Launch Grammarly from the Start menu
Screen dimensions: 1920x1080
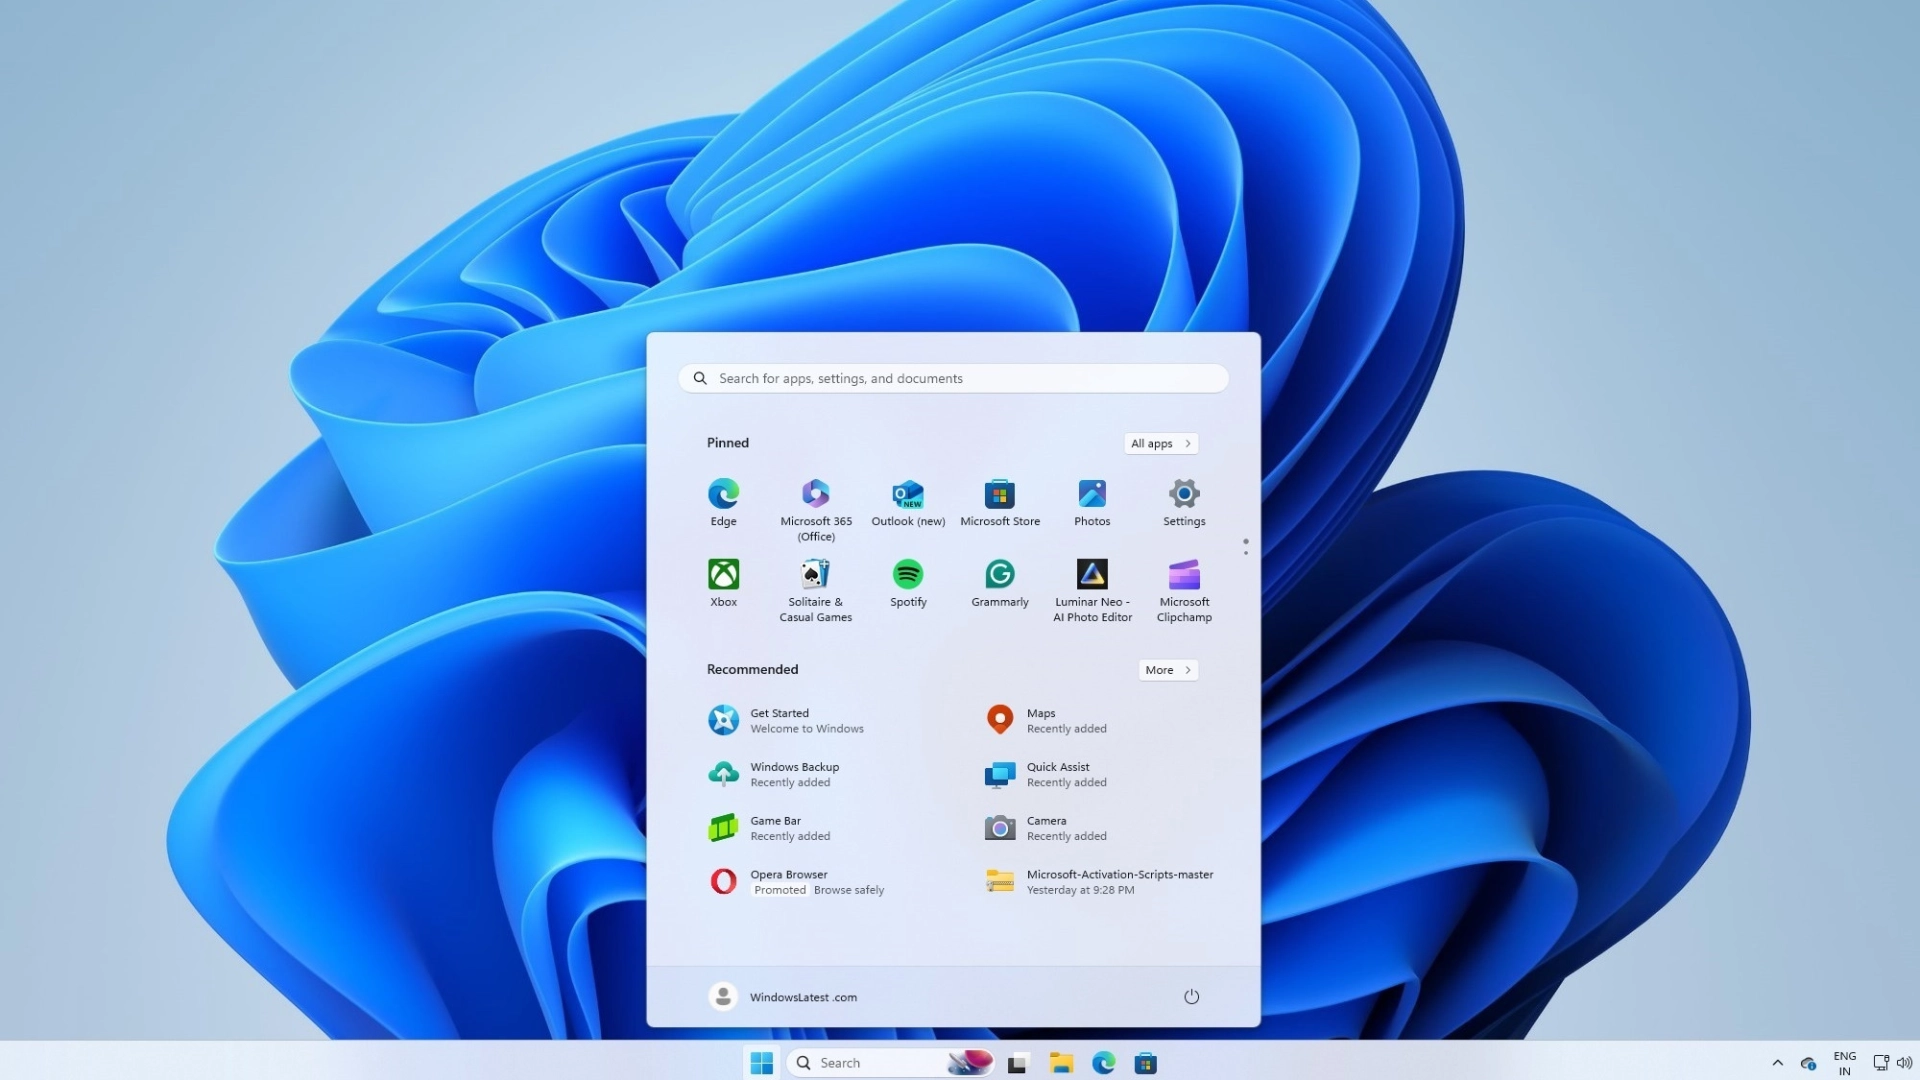(x=999, y=575)
